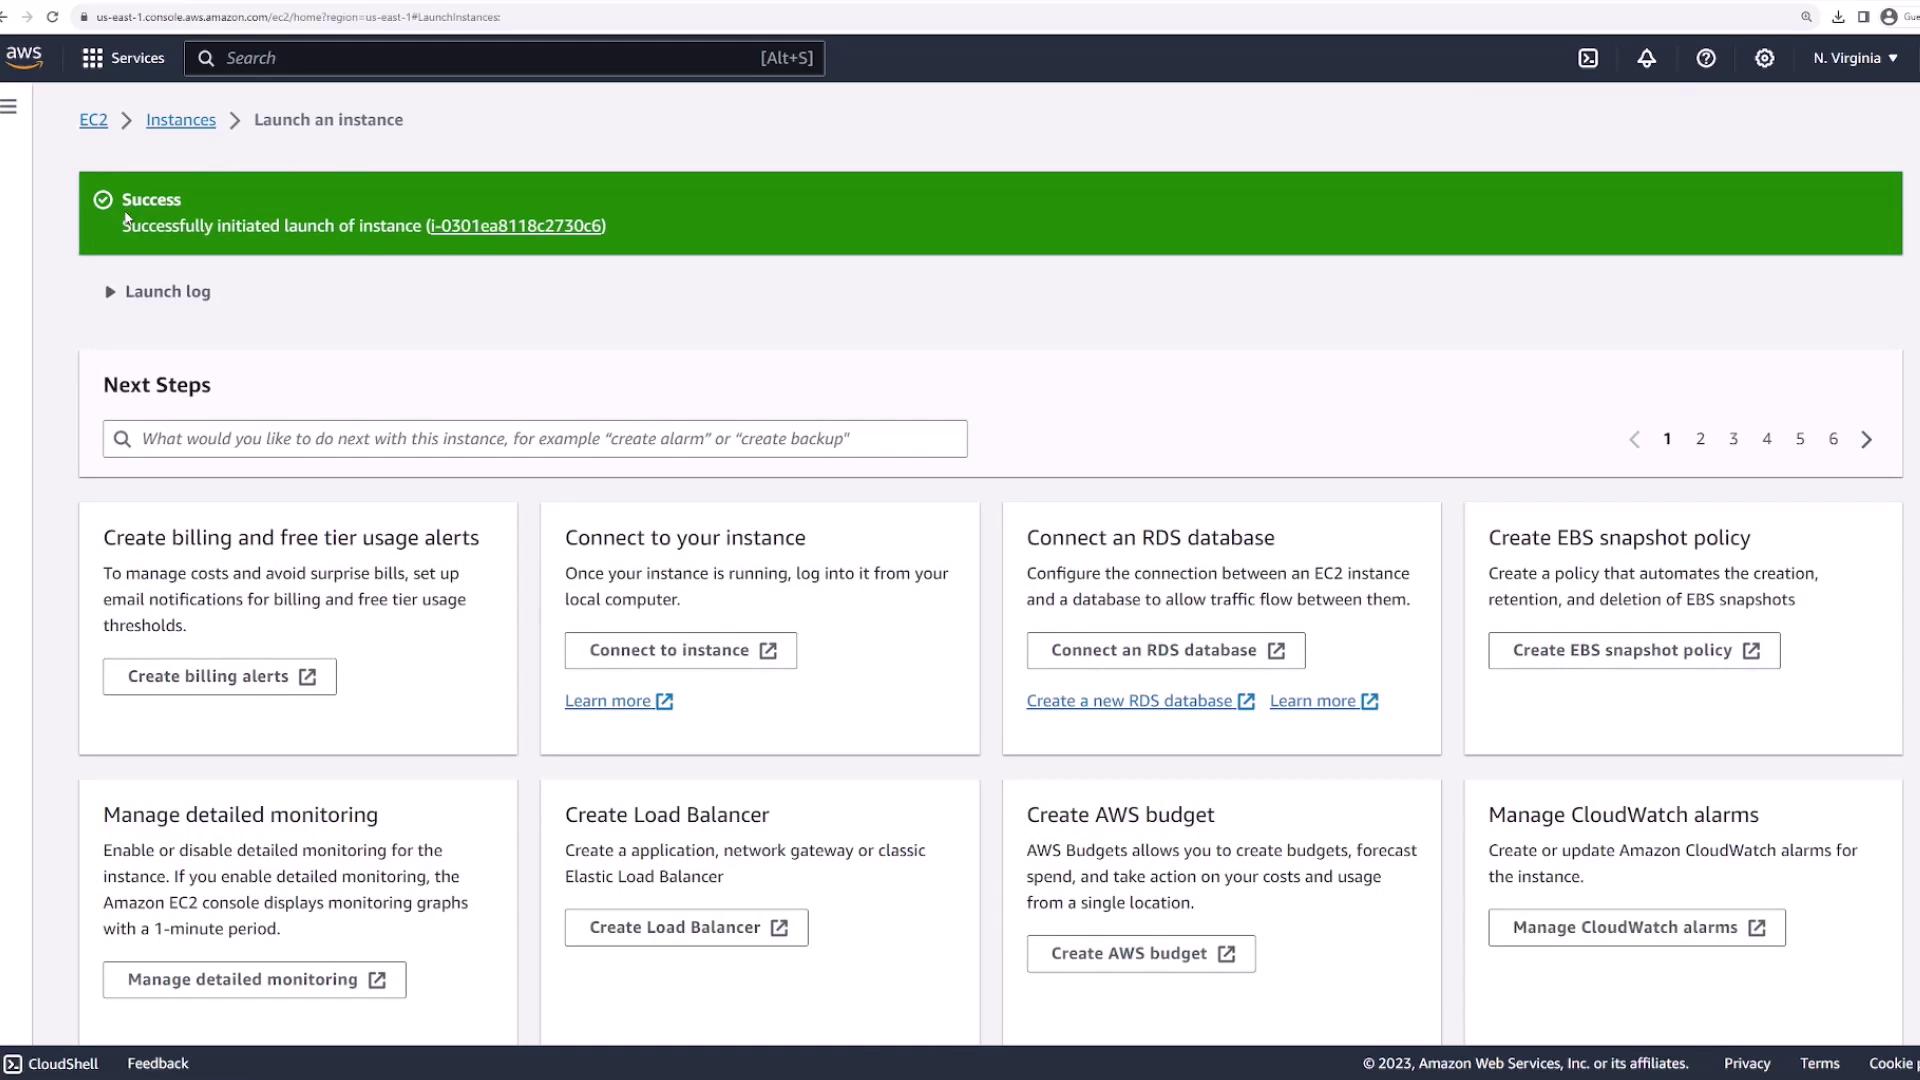Select page 6 in Next Steps pagination
The height and width of the screenshot is (1080, 1920).
click(x=1833, y=439)
